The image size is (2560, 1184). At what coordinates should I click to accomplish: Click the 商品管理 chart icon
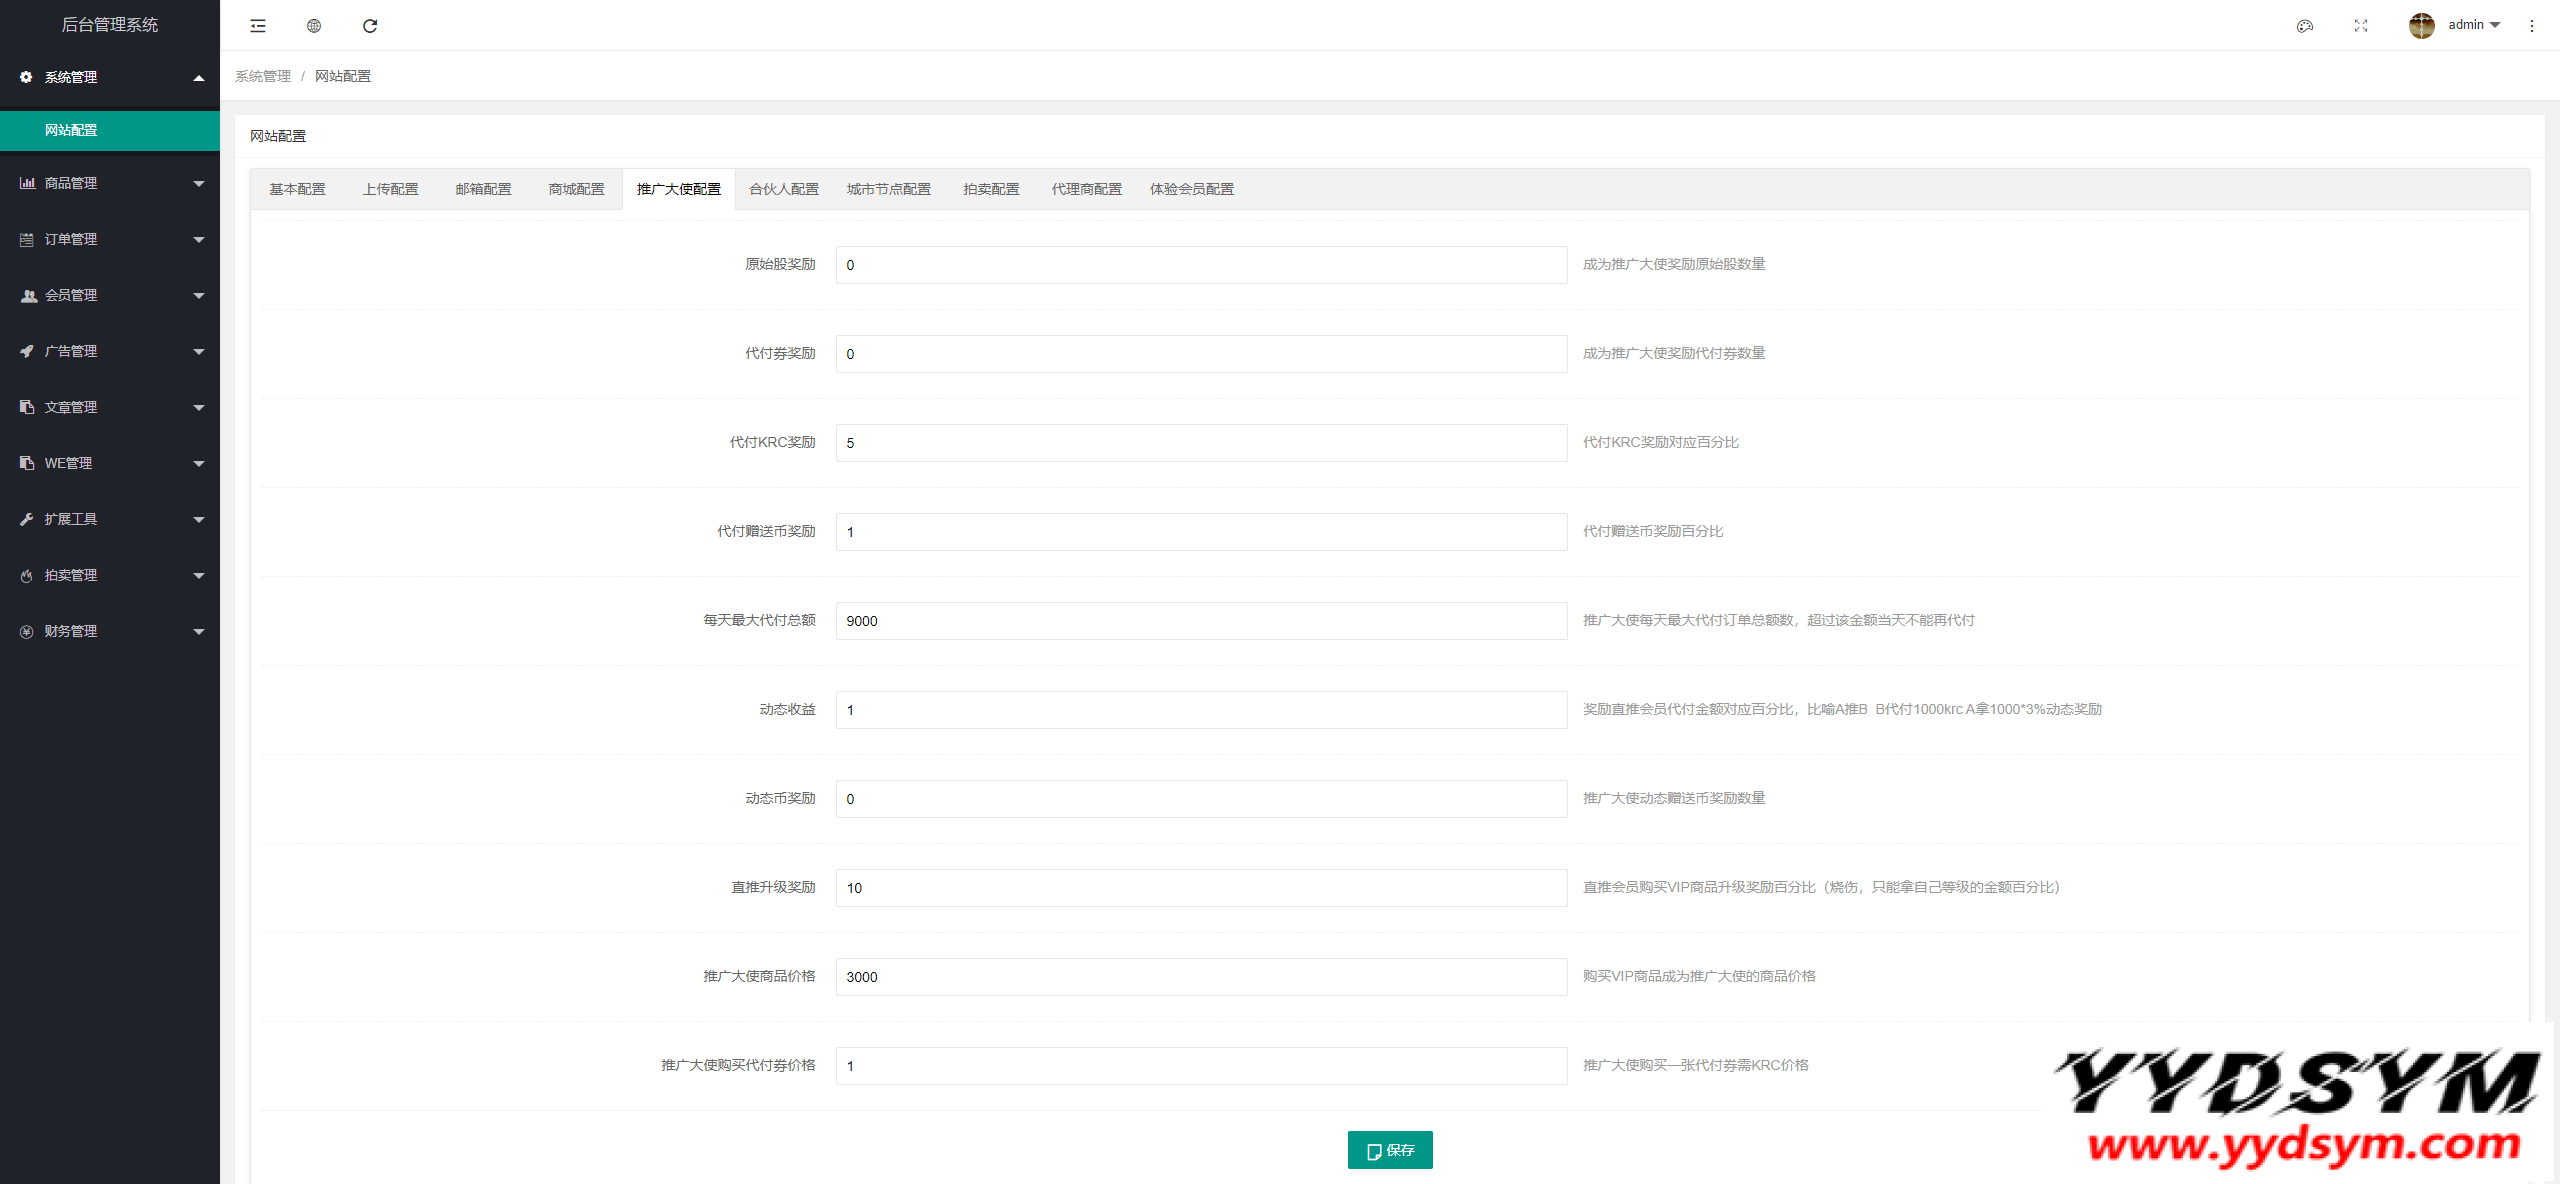pos(28,183)
